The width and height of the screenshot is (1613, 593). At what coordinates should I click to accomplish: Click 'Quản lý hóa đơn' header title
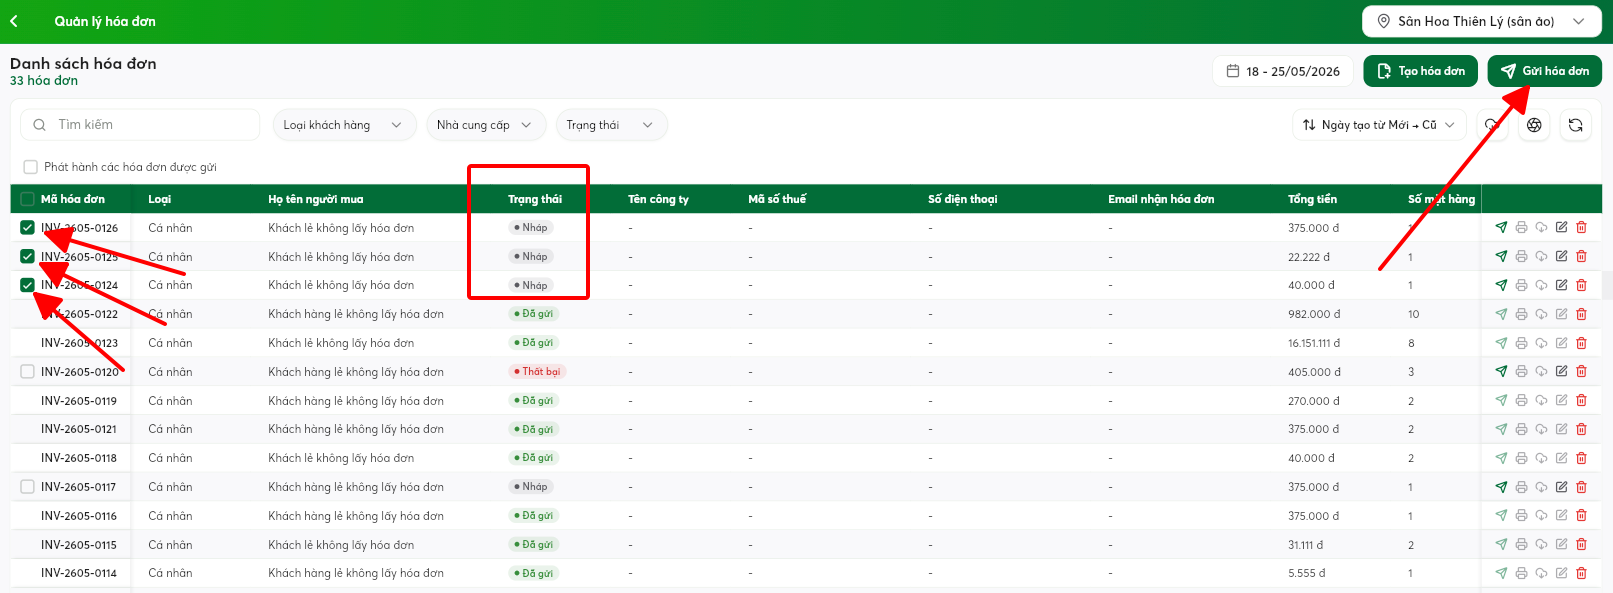pos(105,21)
